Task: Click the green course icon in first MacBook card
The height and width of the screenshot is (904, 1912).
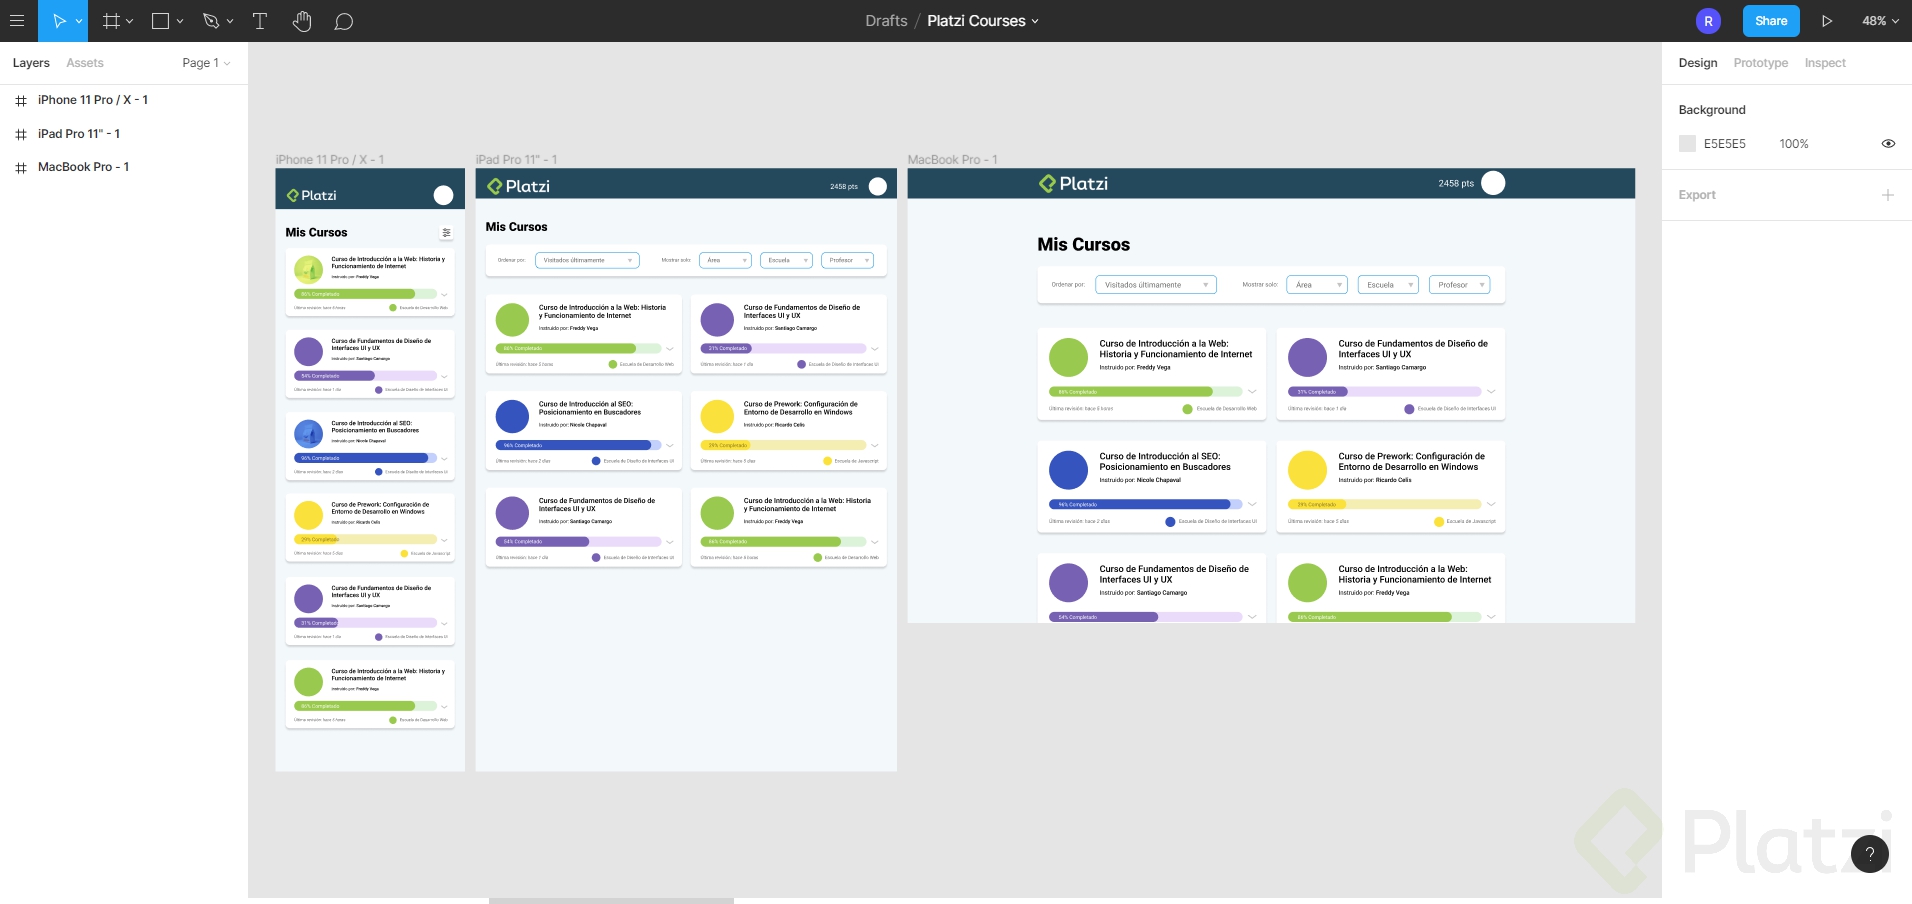Action: tap(1068, 357)
